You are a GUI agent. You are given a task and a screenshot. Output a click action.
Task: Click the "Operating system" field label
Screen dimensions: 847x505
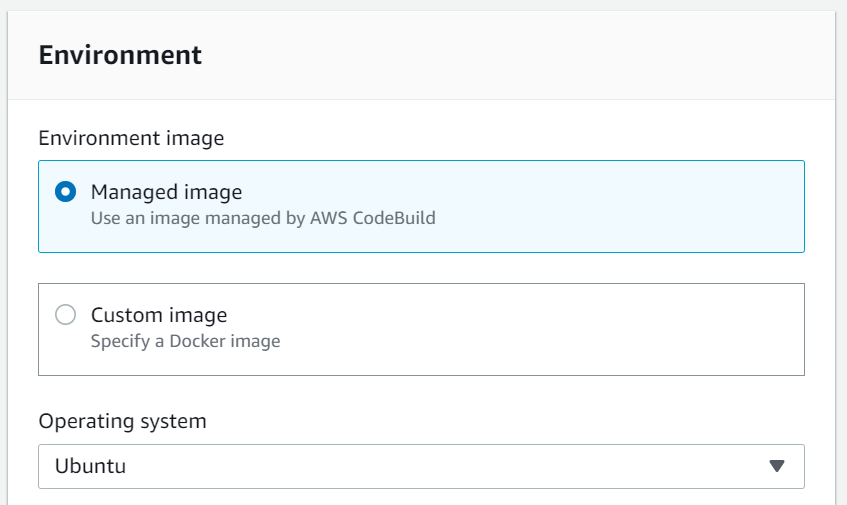[122, 421]
